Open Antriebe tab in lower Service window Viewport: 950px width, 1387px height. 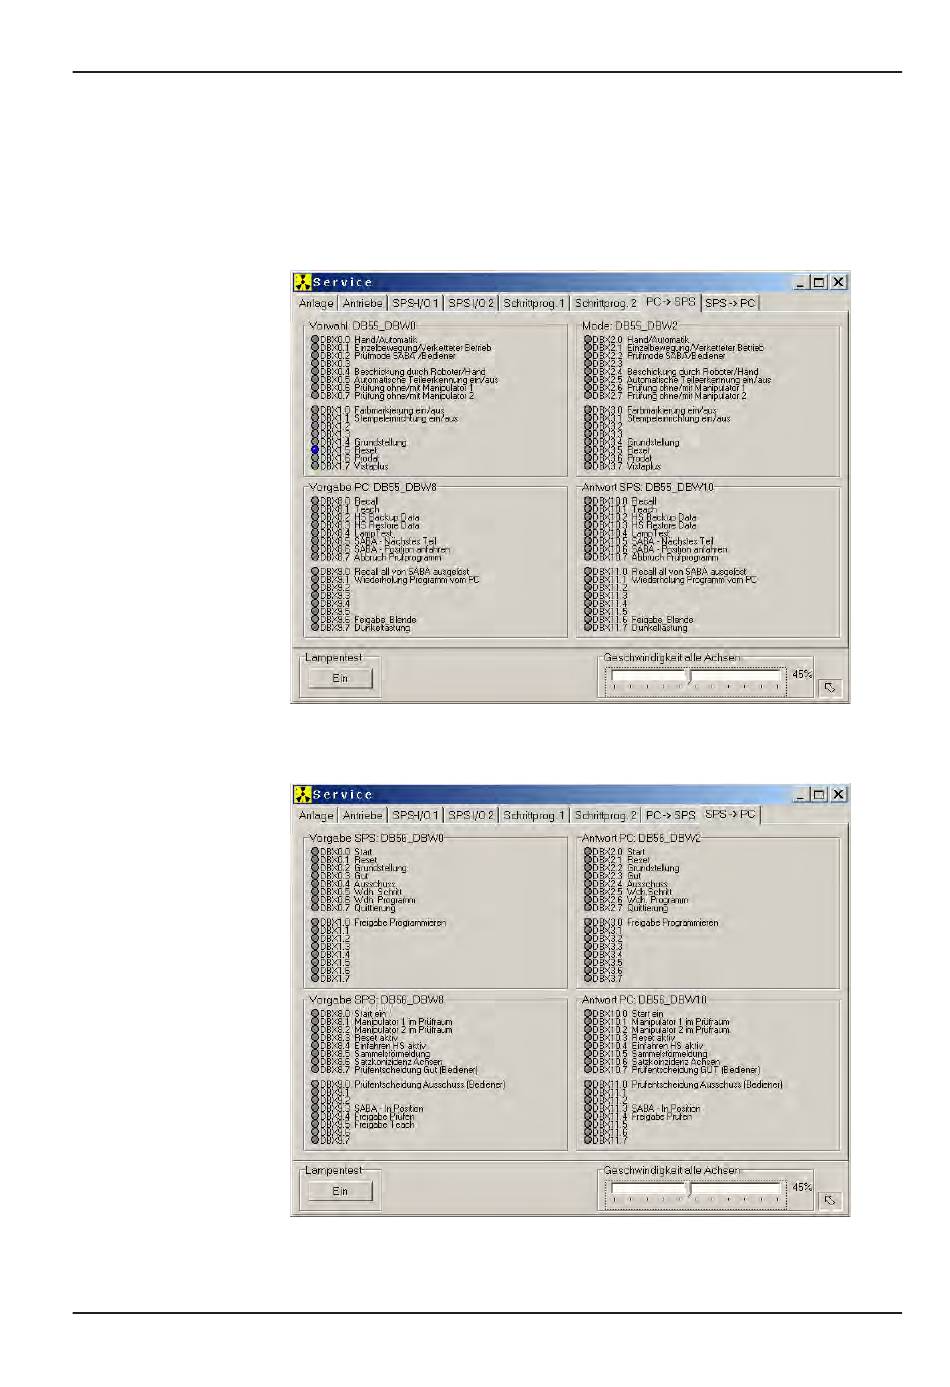coord(363,815)
